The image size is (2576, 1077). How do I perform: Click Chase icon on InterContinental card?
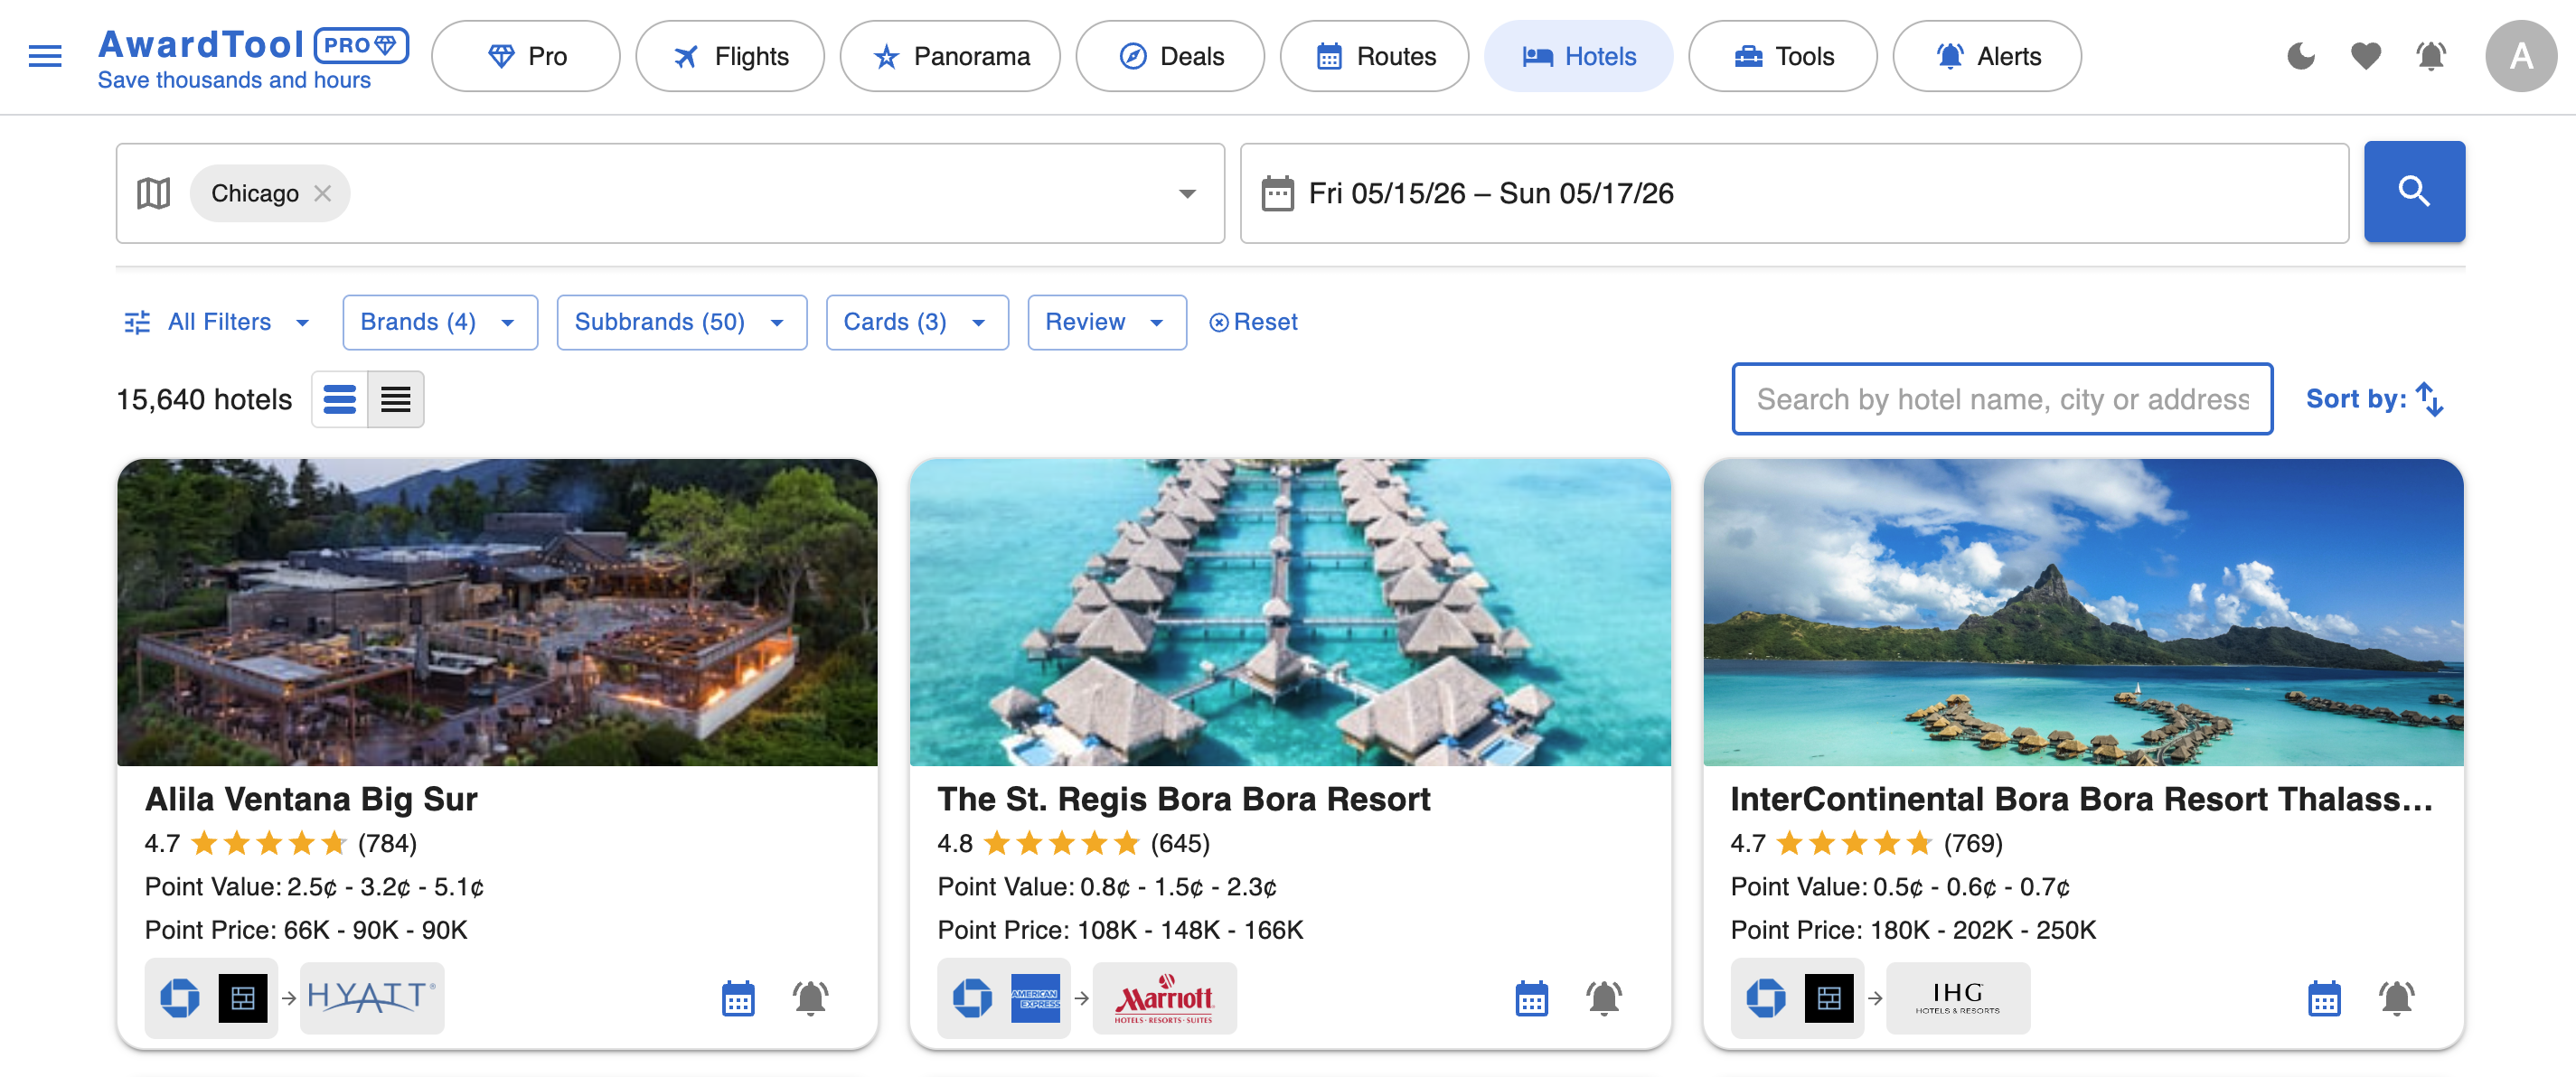pyautogui.click(x=1766, y=998)
